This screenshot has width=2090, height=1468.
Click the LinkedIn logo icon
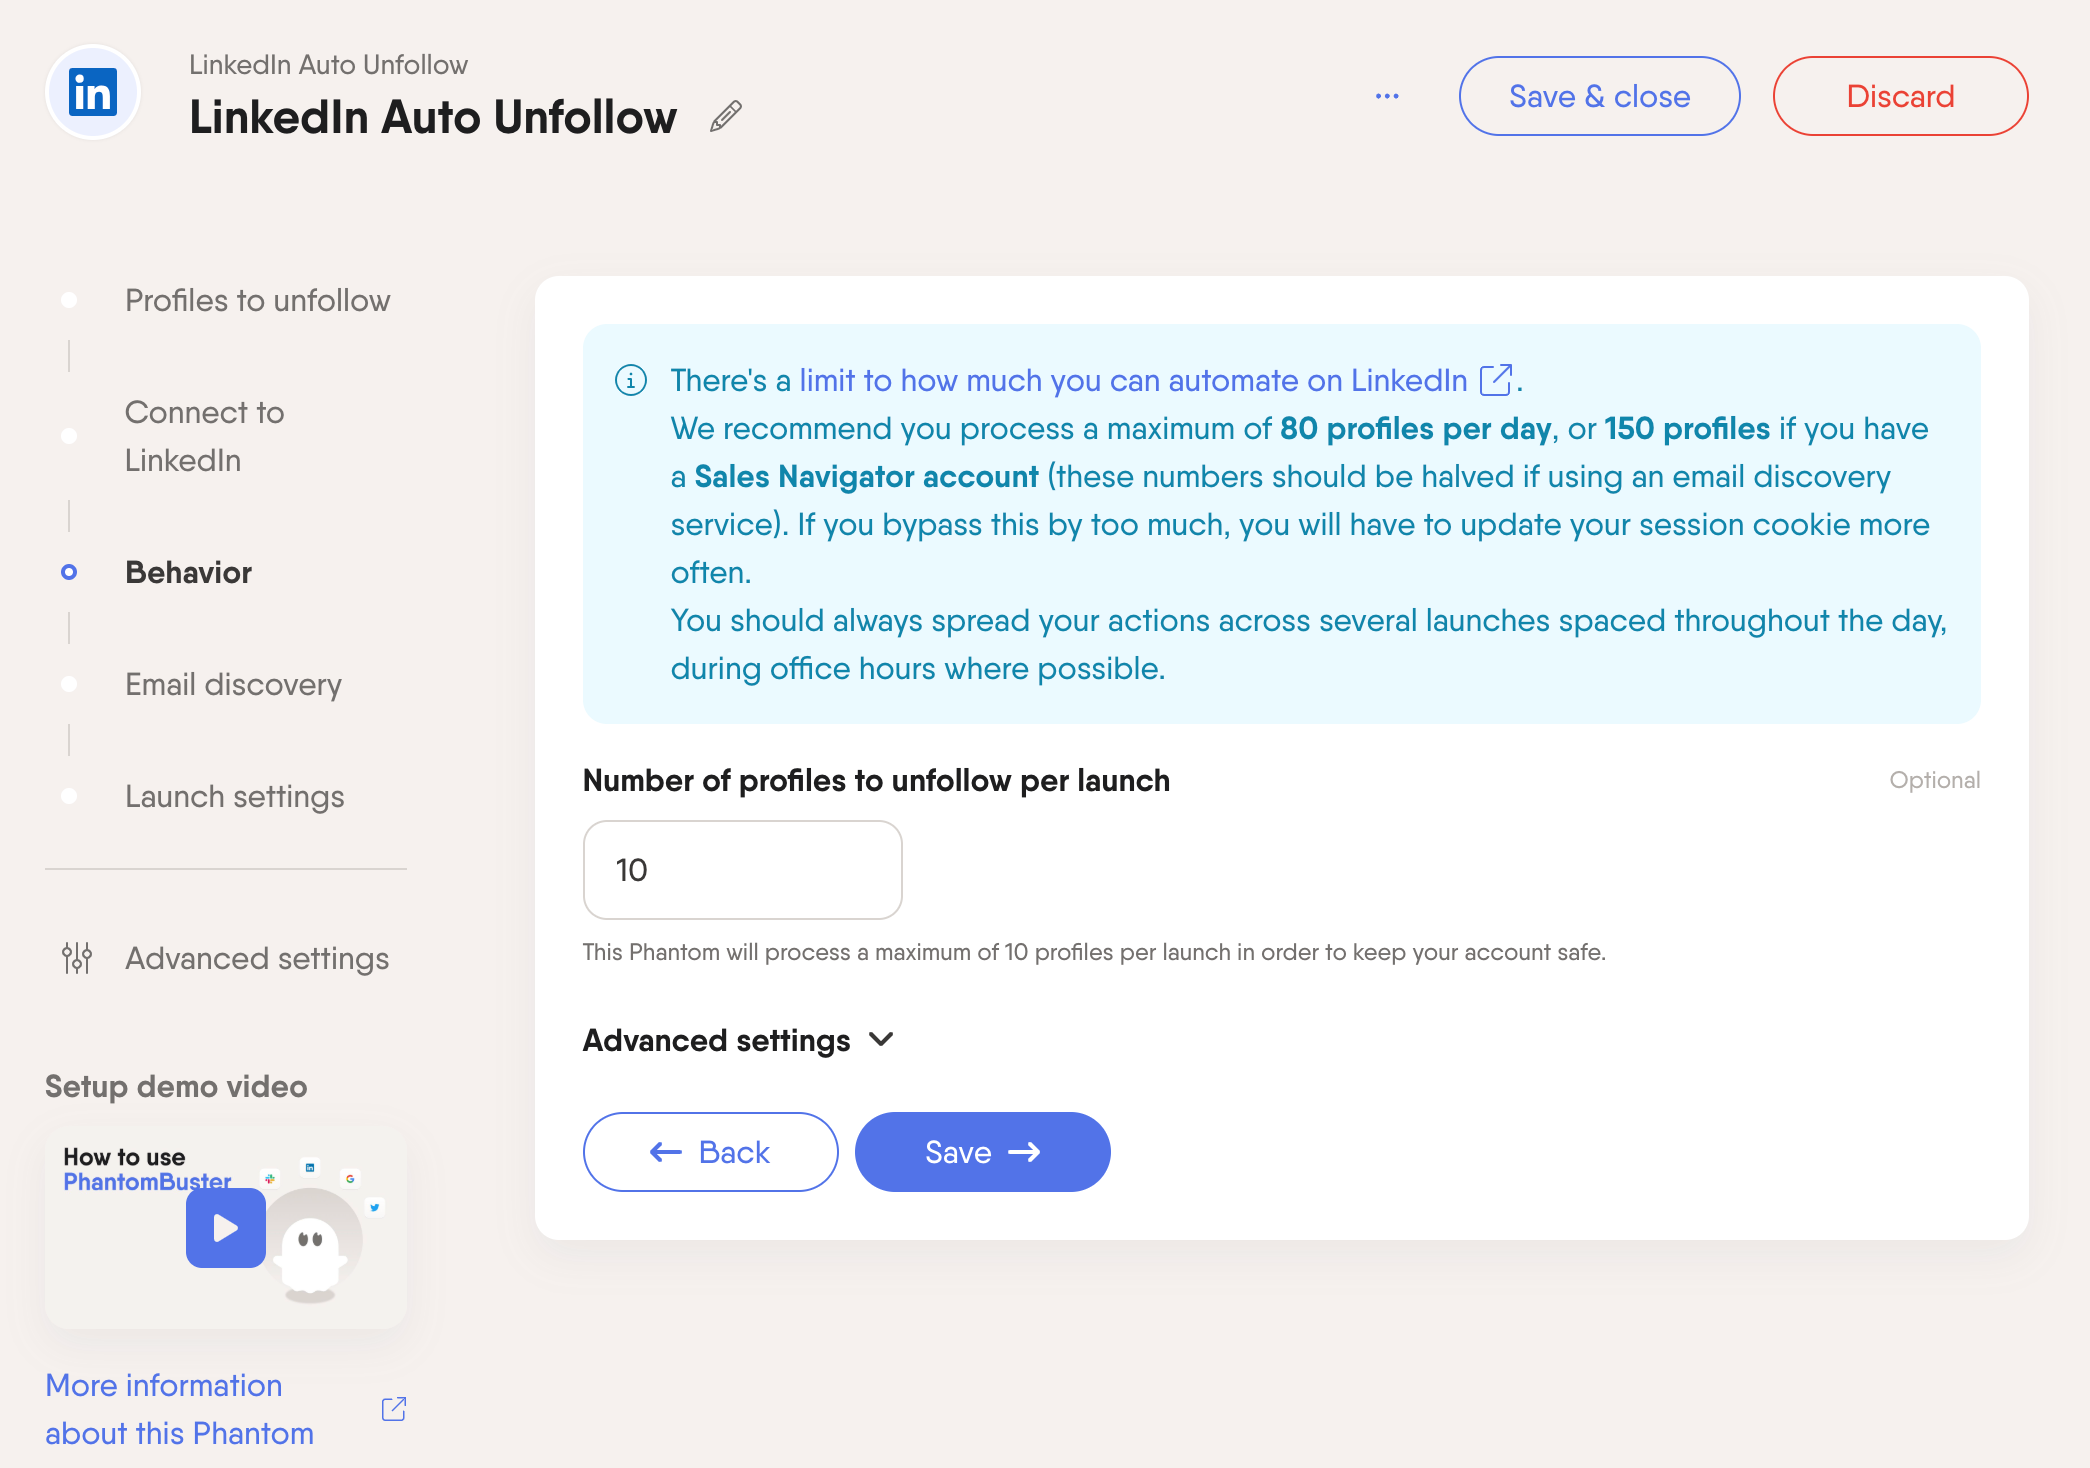coord(93,93)
